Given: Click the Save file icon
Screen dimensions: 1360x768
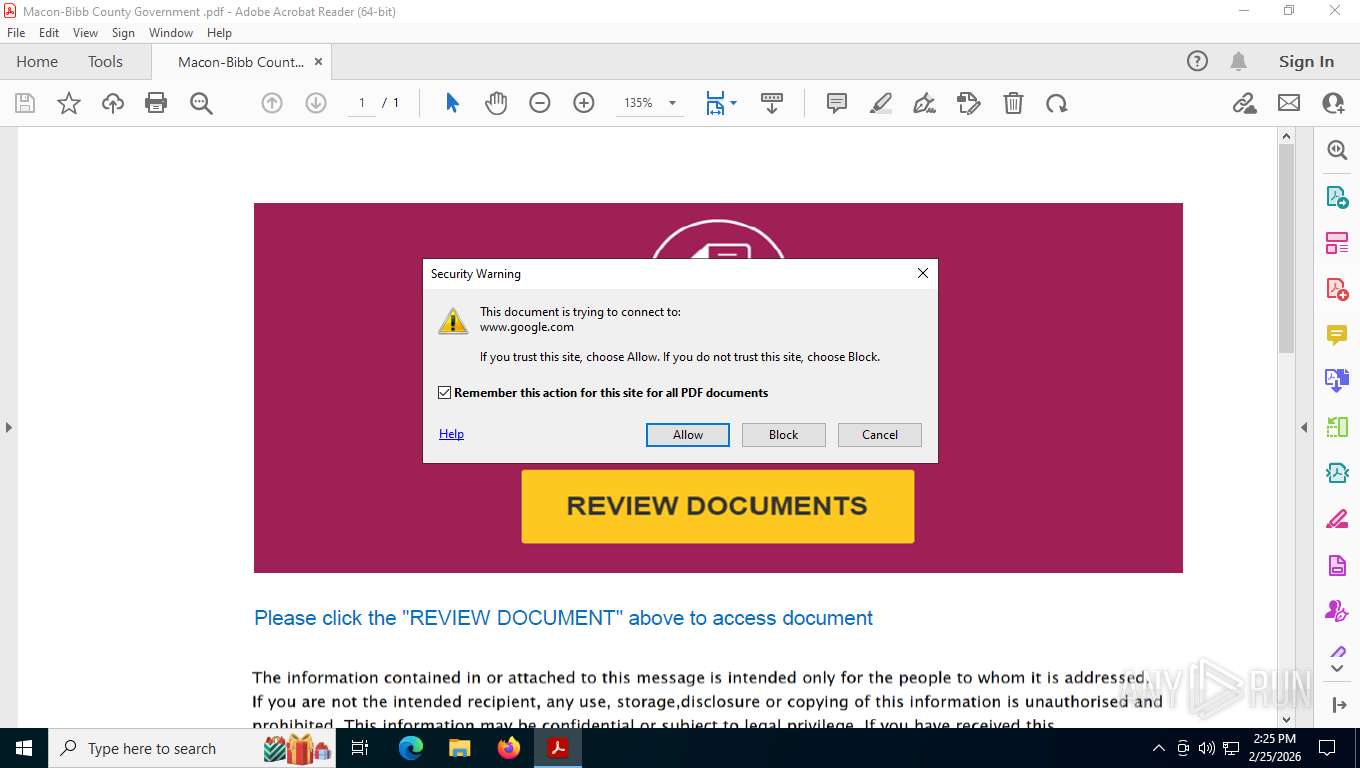Looking at the screenshot, I should pyautogui.click(x=25, y=103).
